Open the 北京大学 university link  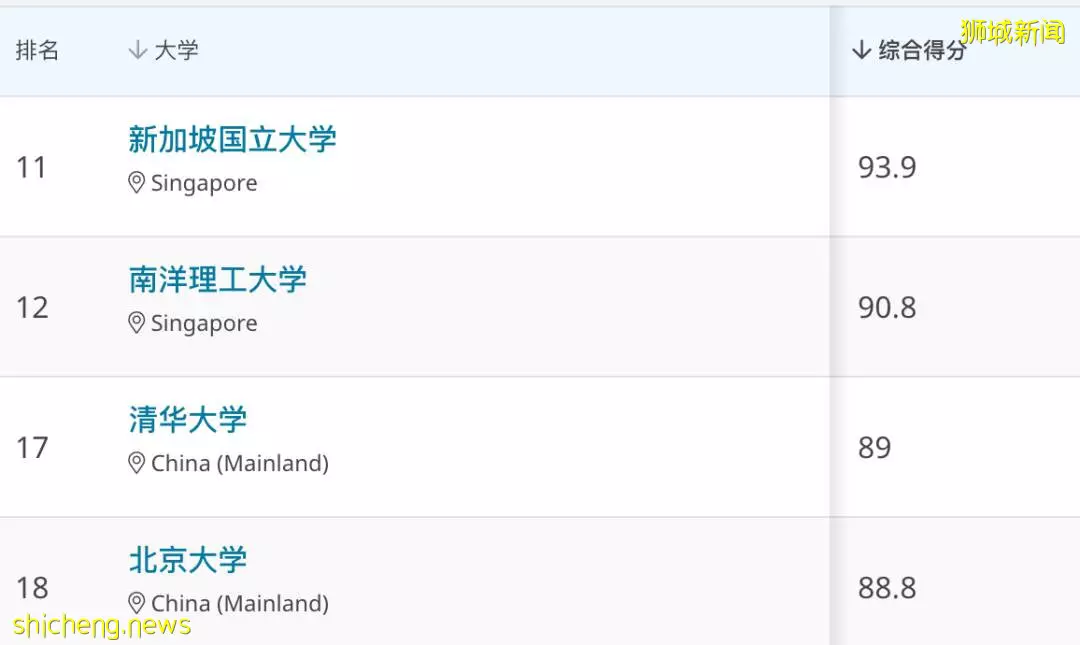tap(187, 560)
